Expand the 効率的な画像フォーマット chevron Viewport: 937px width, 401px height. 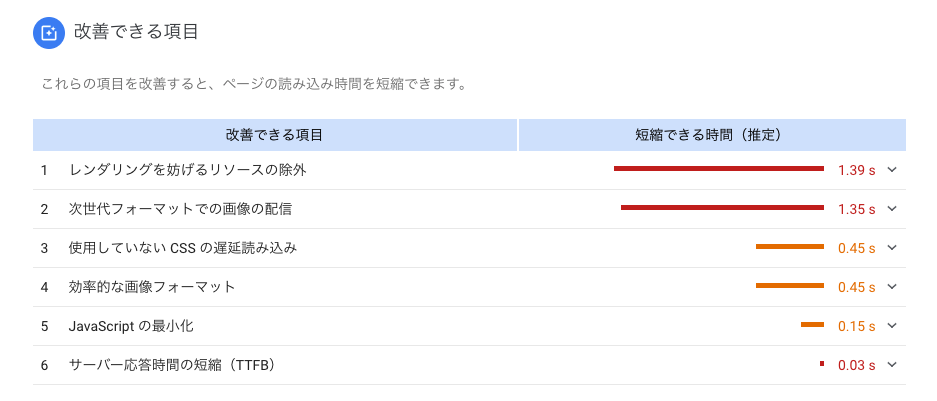(x=892, y=286)
